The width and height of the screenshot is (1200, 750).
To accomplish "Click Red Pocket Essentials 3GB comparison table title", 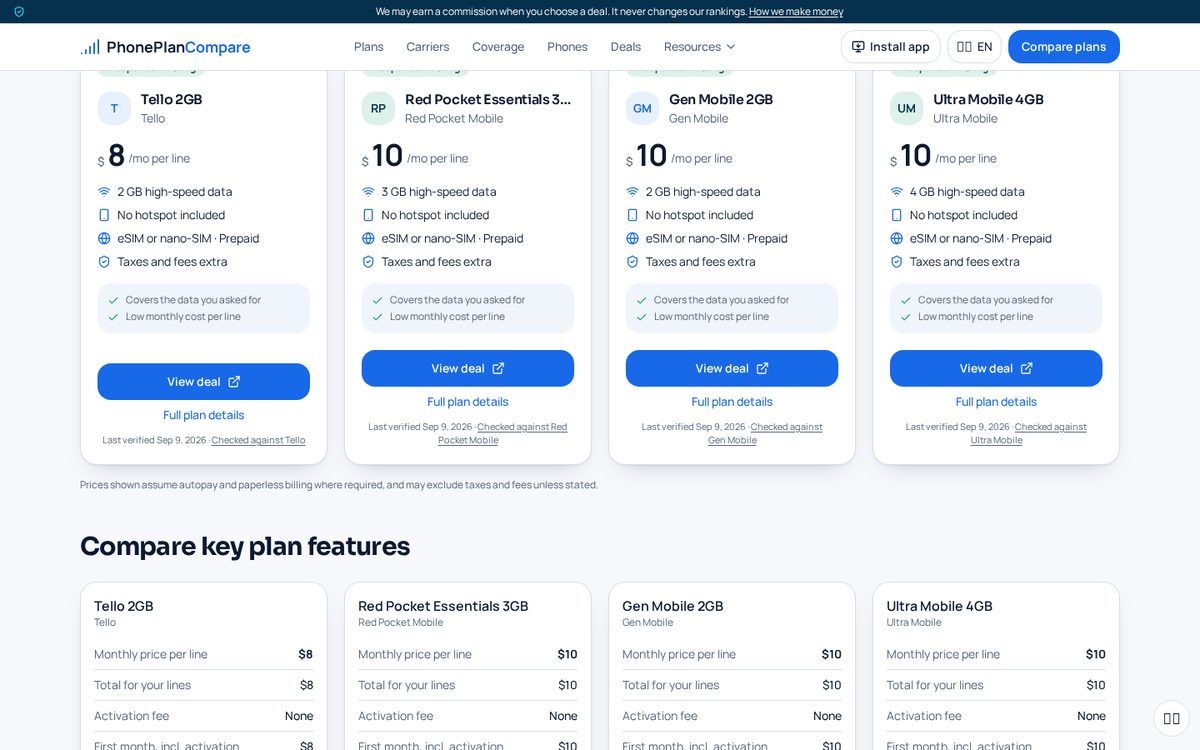I will point(443,606).
